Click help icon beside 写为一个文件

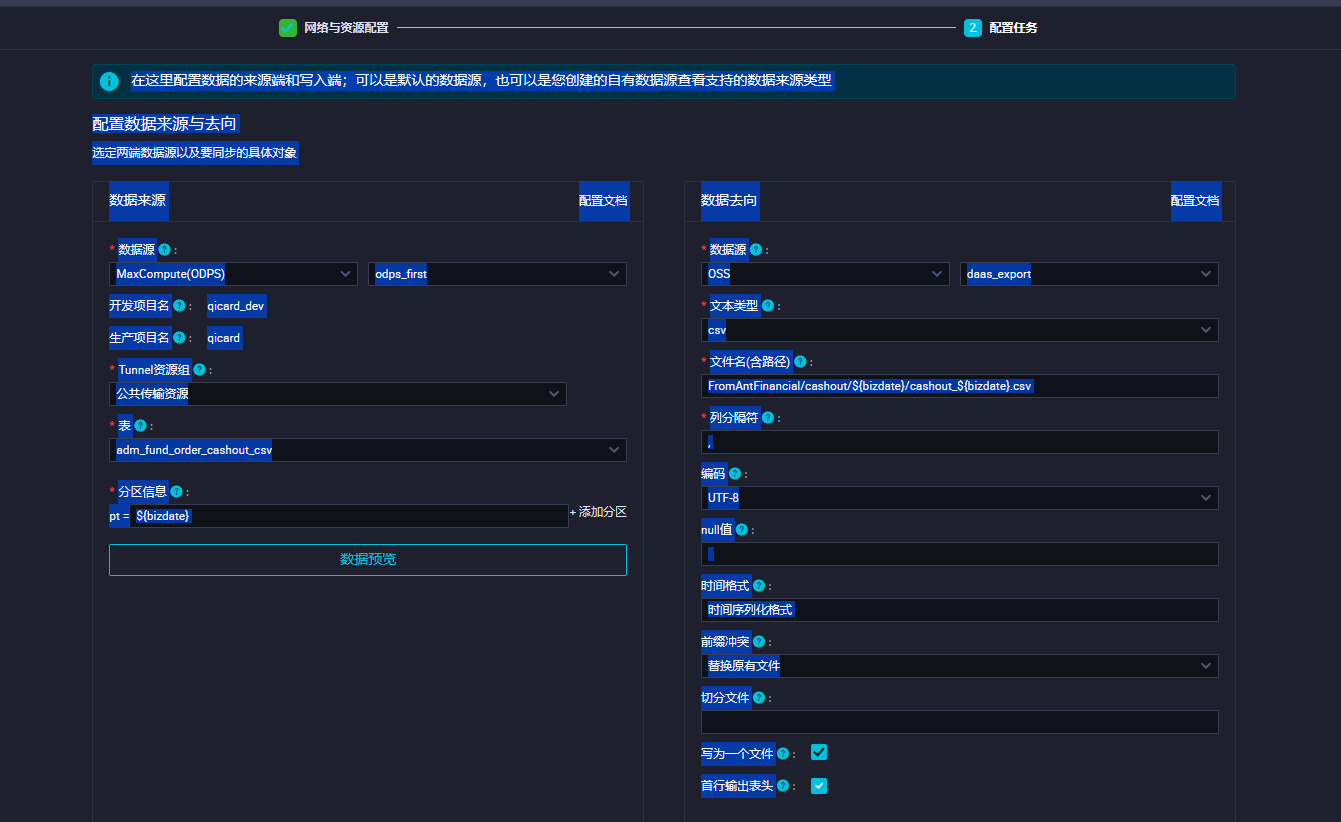coord(783,754)
